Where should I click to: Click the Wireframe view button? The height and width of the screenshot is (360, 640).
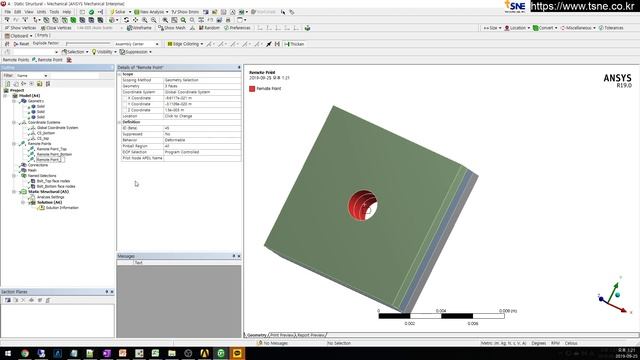click(x=139, y=28)
